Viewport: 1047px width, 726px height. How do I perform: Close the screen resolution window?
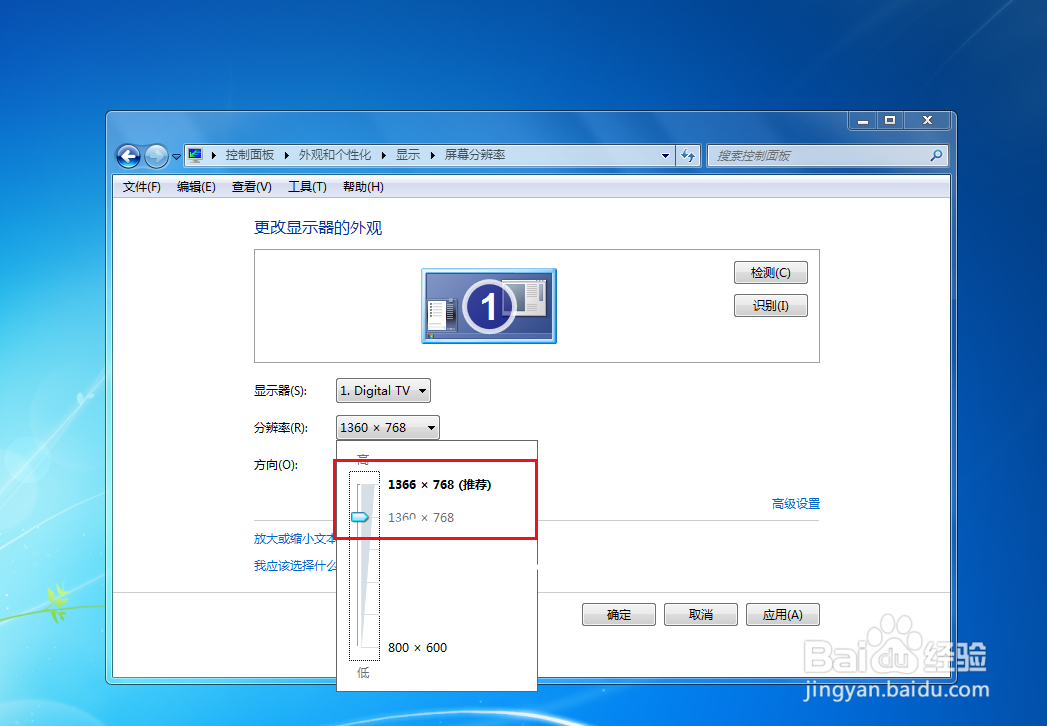(x=927, y=120)
